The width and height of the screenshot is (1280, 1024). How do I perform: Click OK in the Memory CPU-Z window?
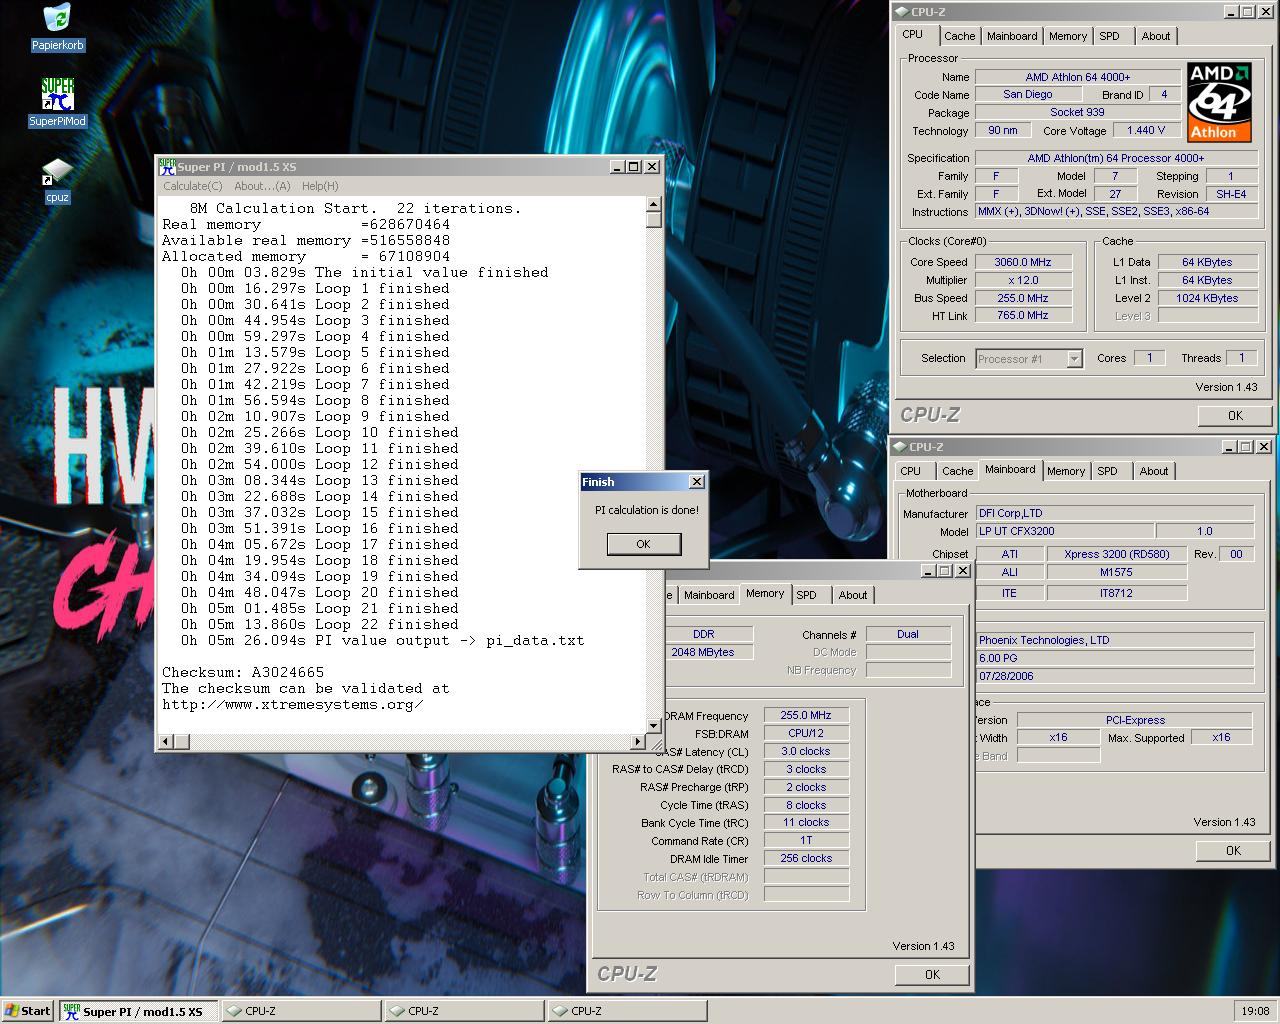932,975
